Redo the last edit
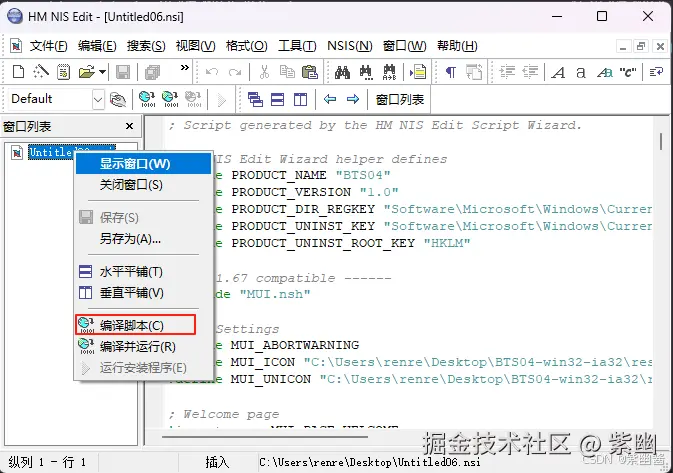673x473 pixels. 235,72
